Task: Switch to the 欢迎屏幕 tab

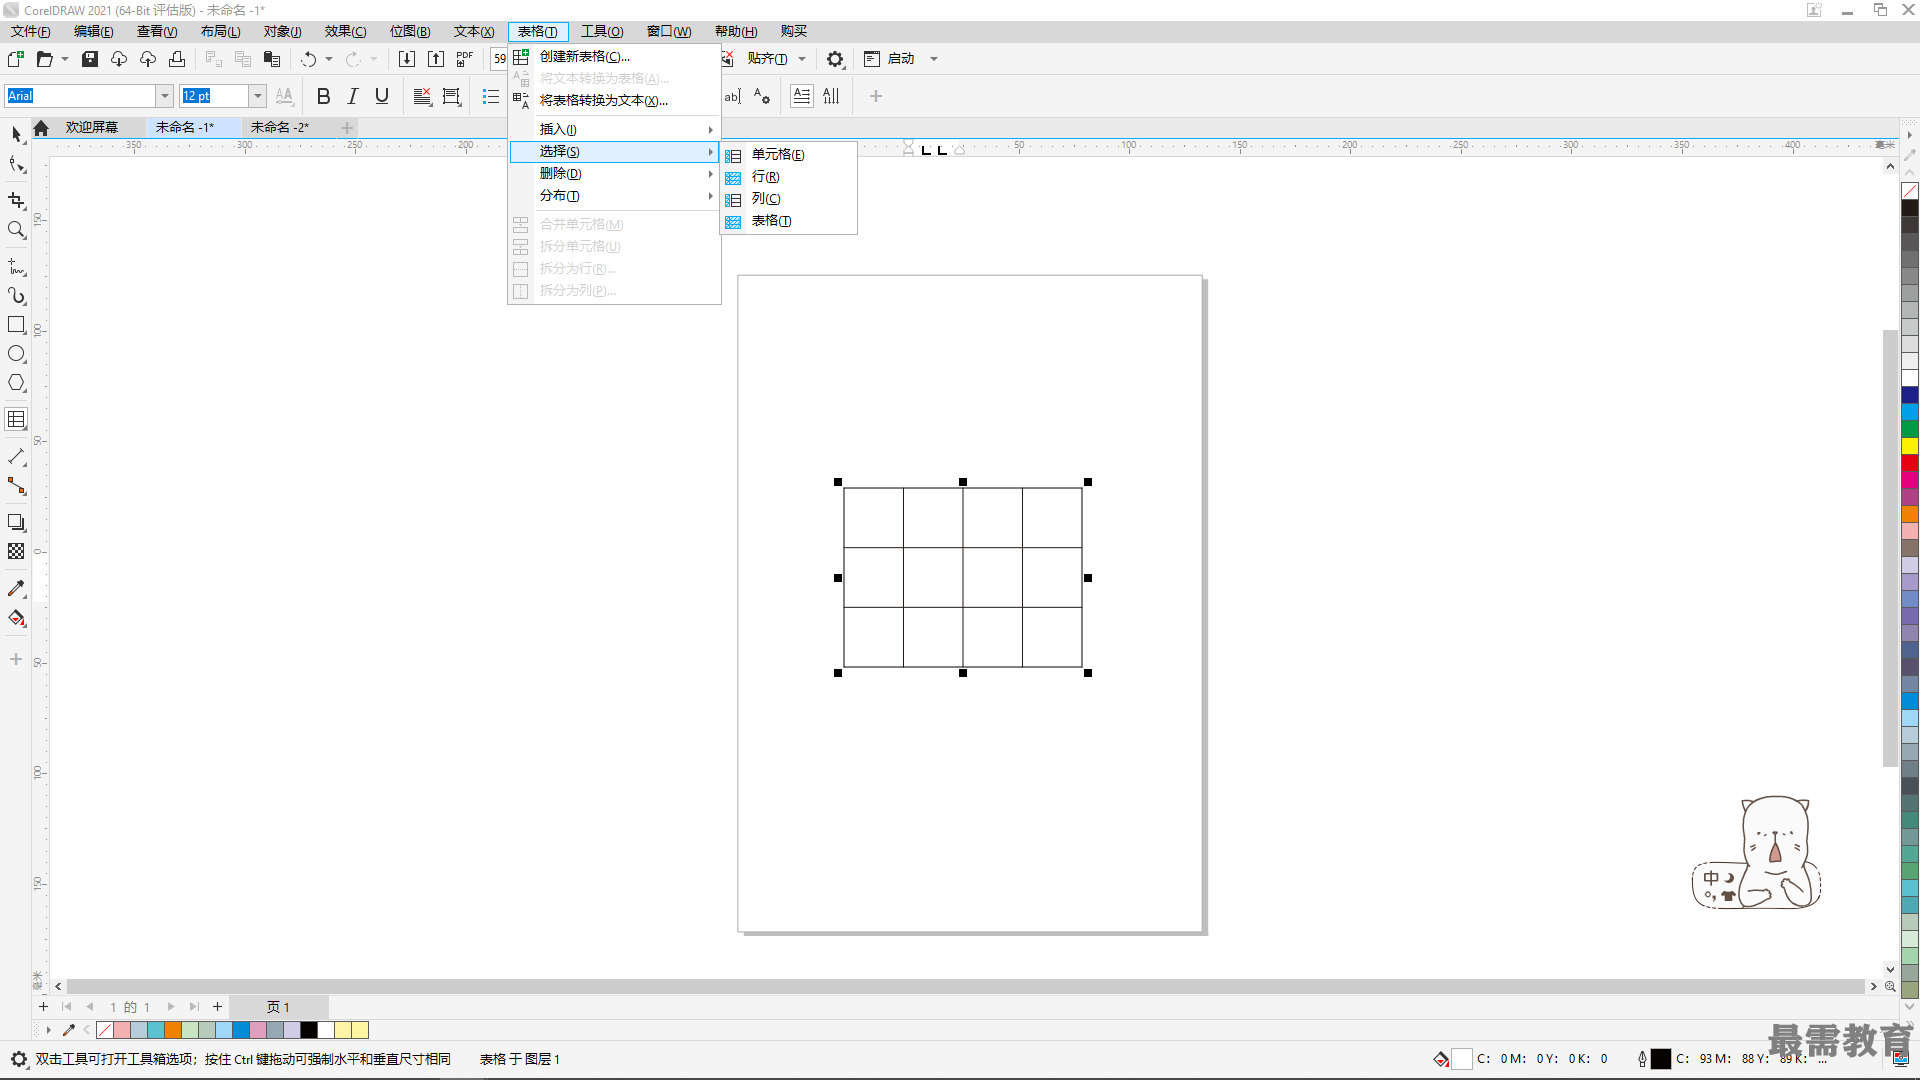Action: pyautogui.click(x=92, y=127)
